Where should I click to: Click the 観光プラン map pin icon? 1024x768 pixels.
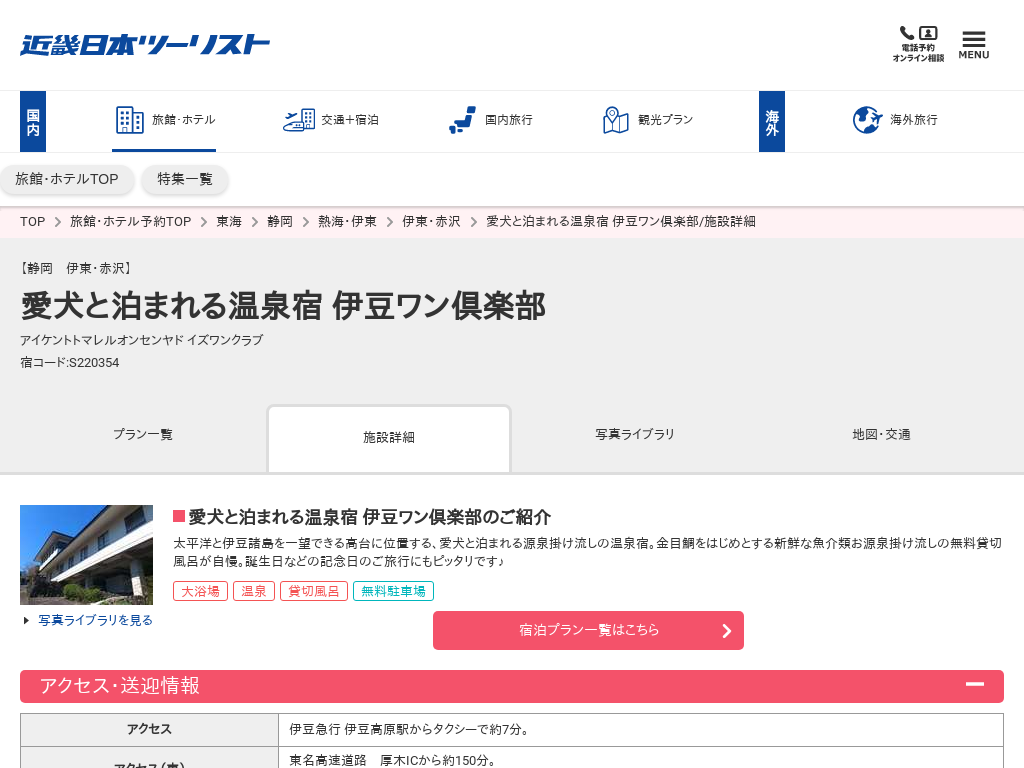[x=615, y=120]
